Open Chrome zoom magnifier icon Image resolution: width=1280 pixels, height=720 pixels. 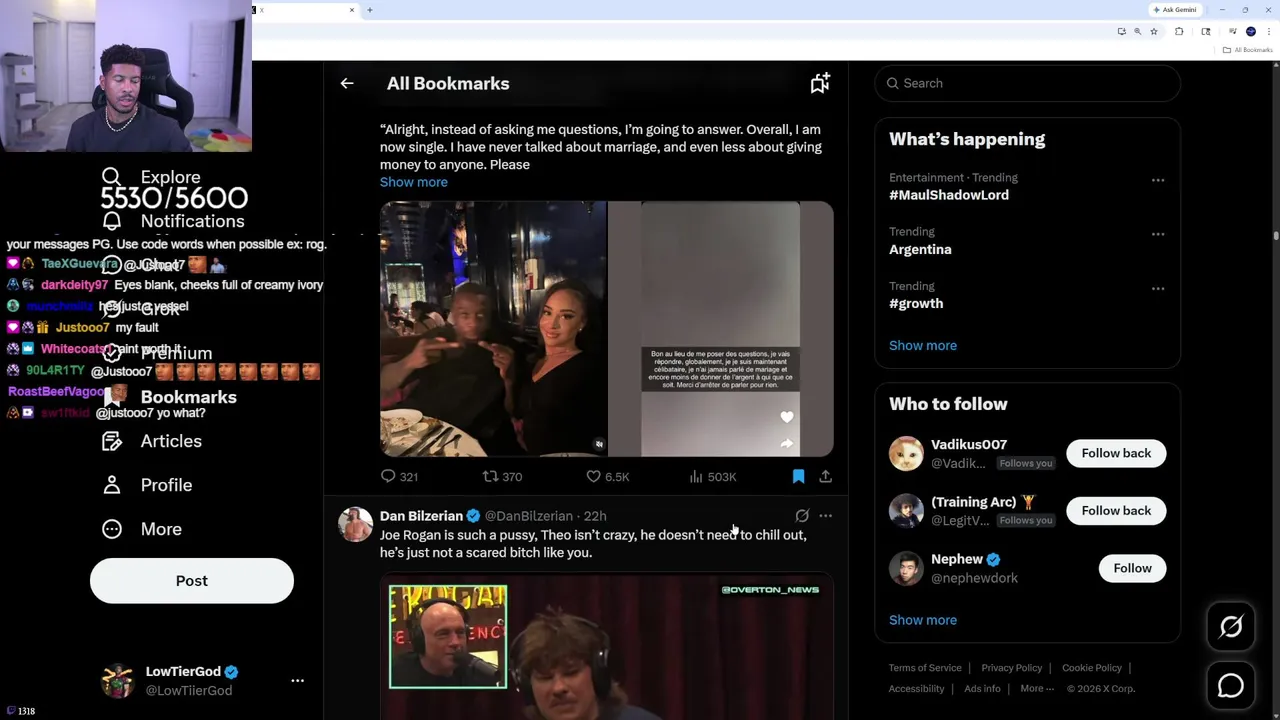1138,31
